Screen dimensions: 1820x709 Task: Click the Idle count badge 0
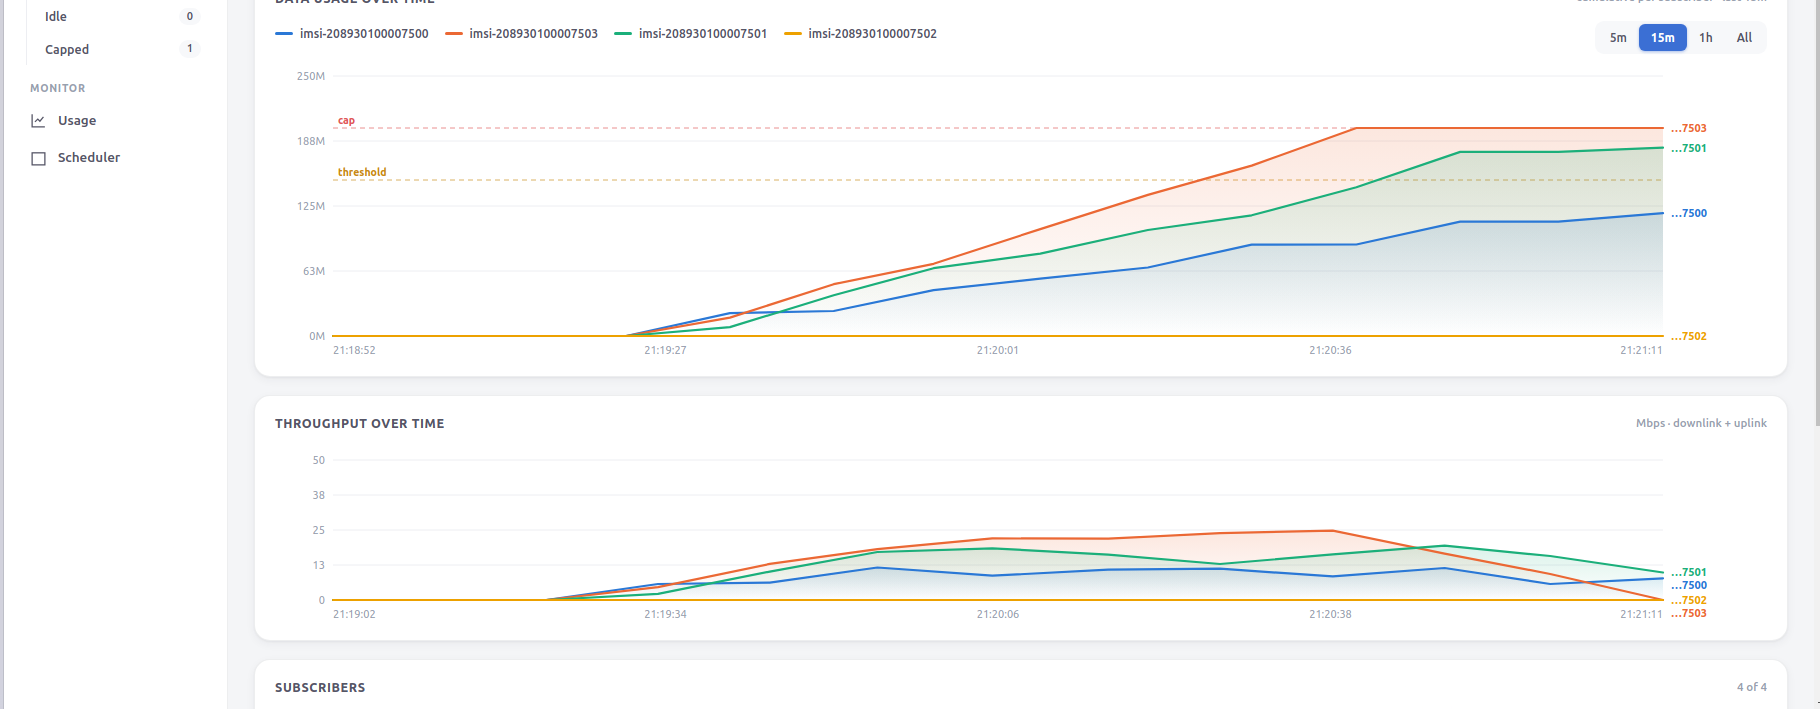[190, 16]
